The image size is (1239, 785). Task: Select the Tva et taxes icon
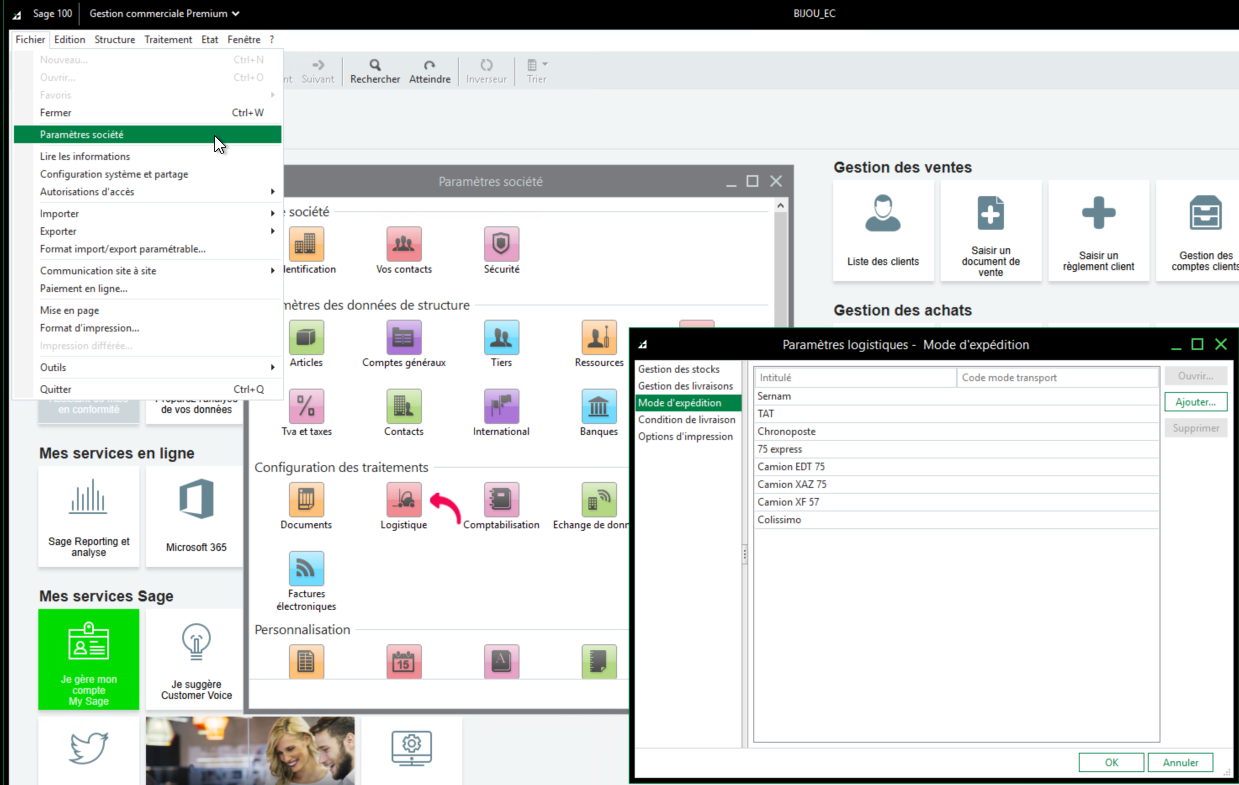pos(306,407)
